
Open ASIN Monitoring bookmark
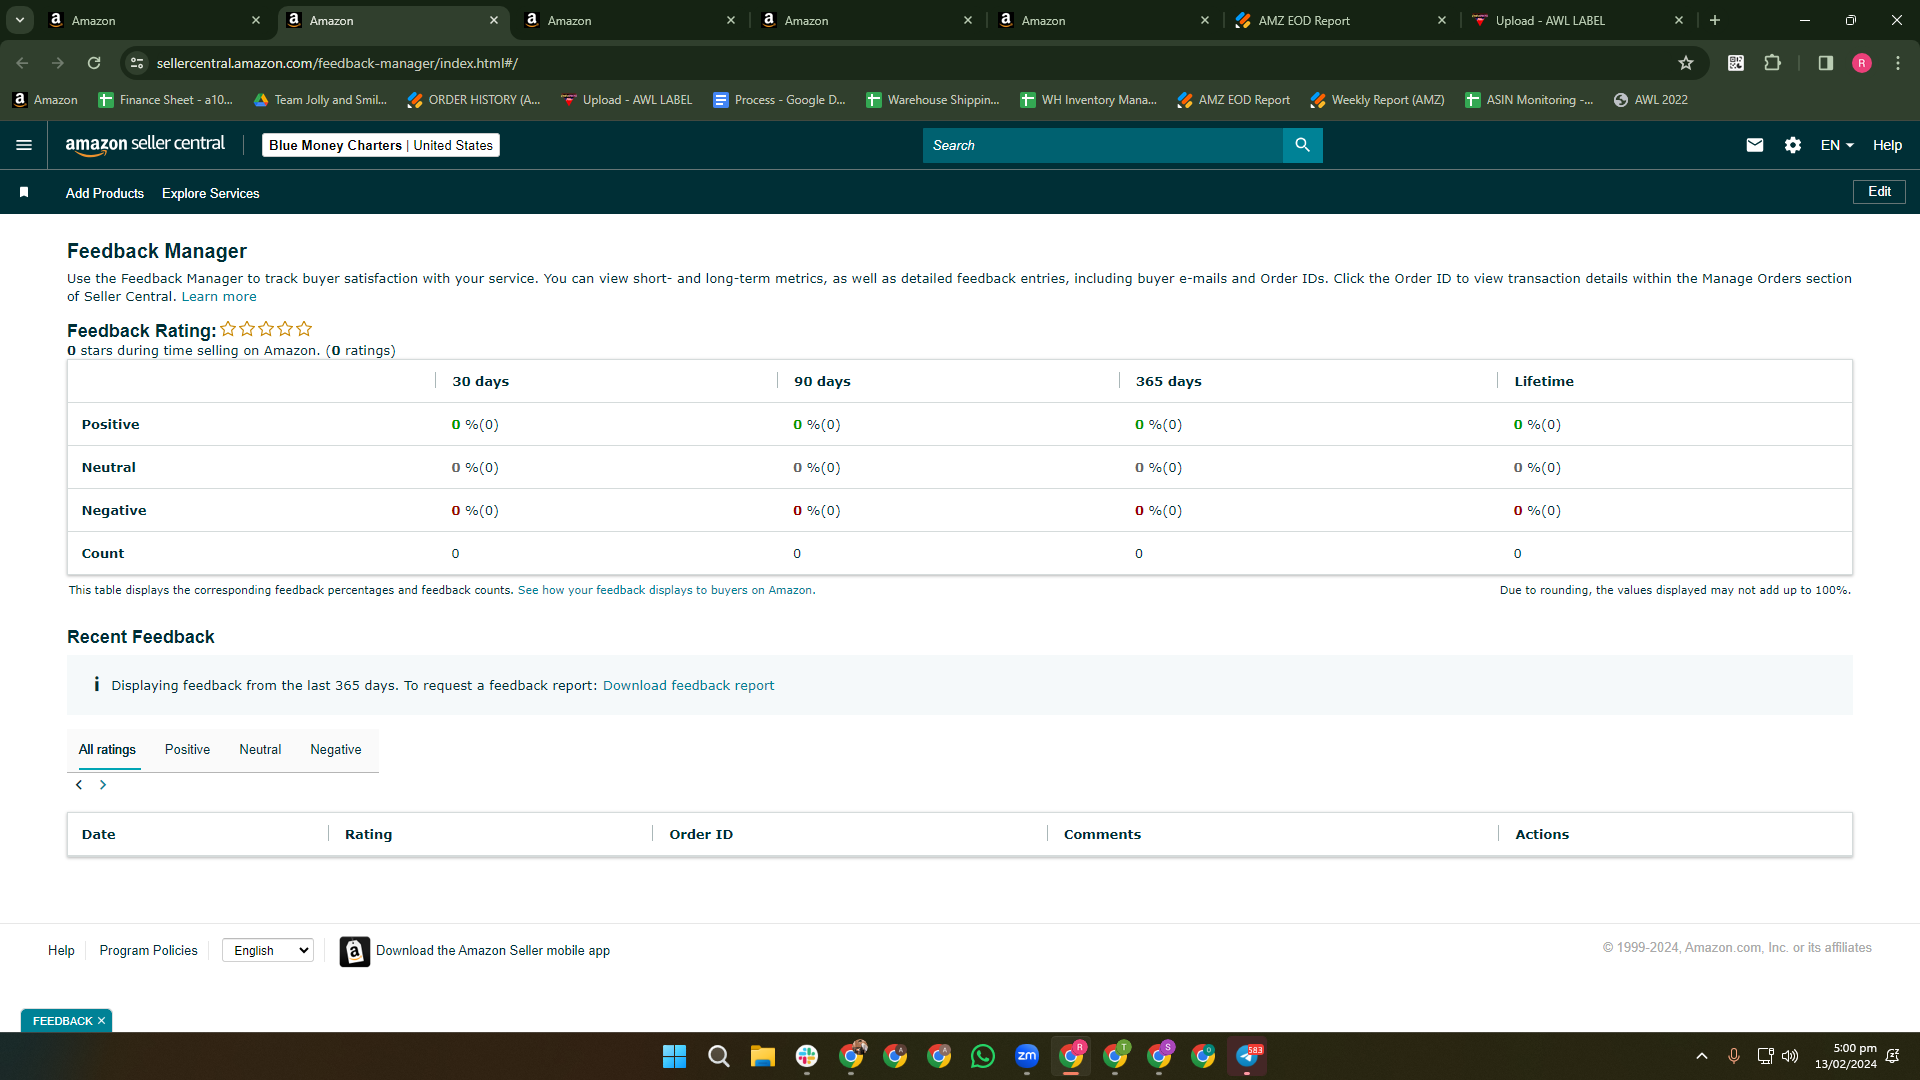pos(1529,100)
